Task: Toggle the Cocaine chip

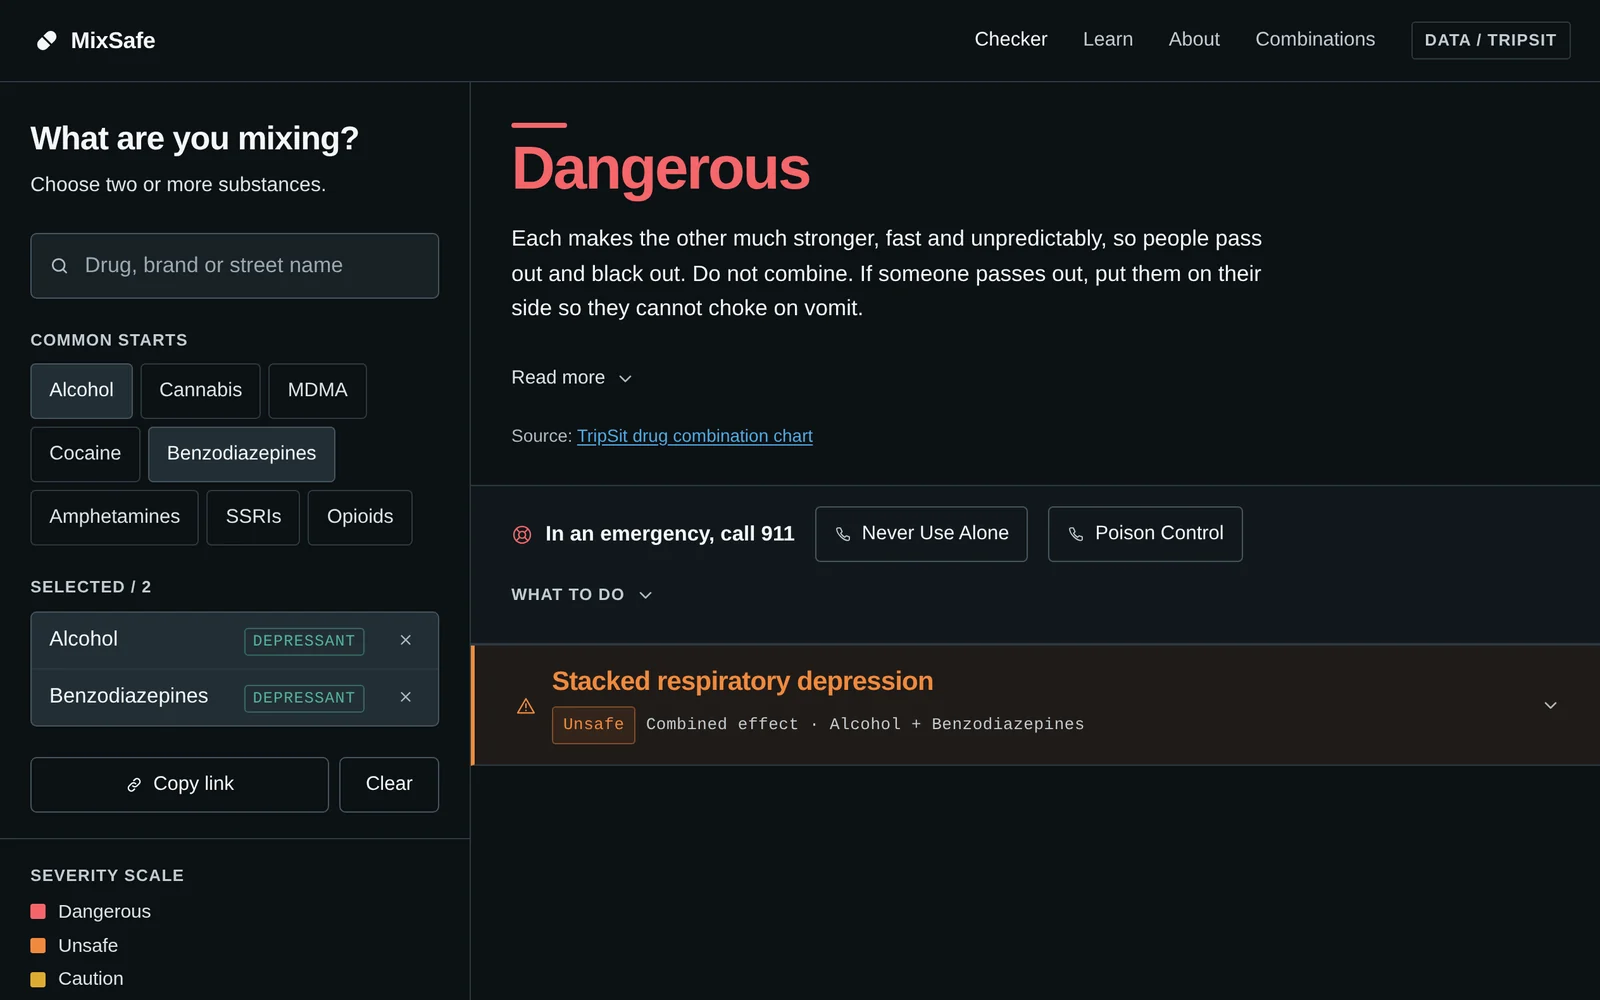Action: click(x=85, y=454)
